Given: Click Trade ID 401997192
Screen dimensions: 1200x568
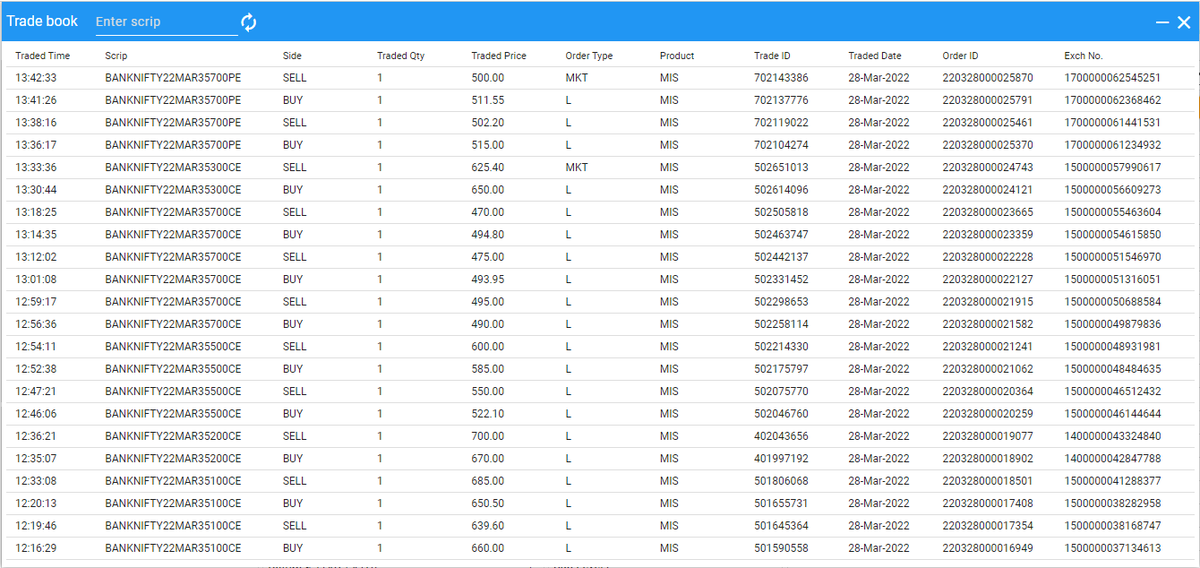Looking at the screenshot, I should coord(781,458).
